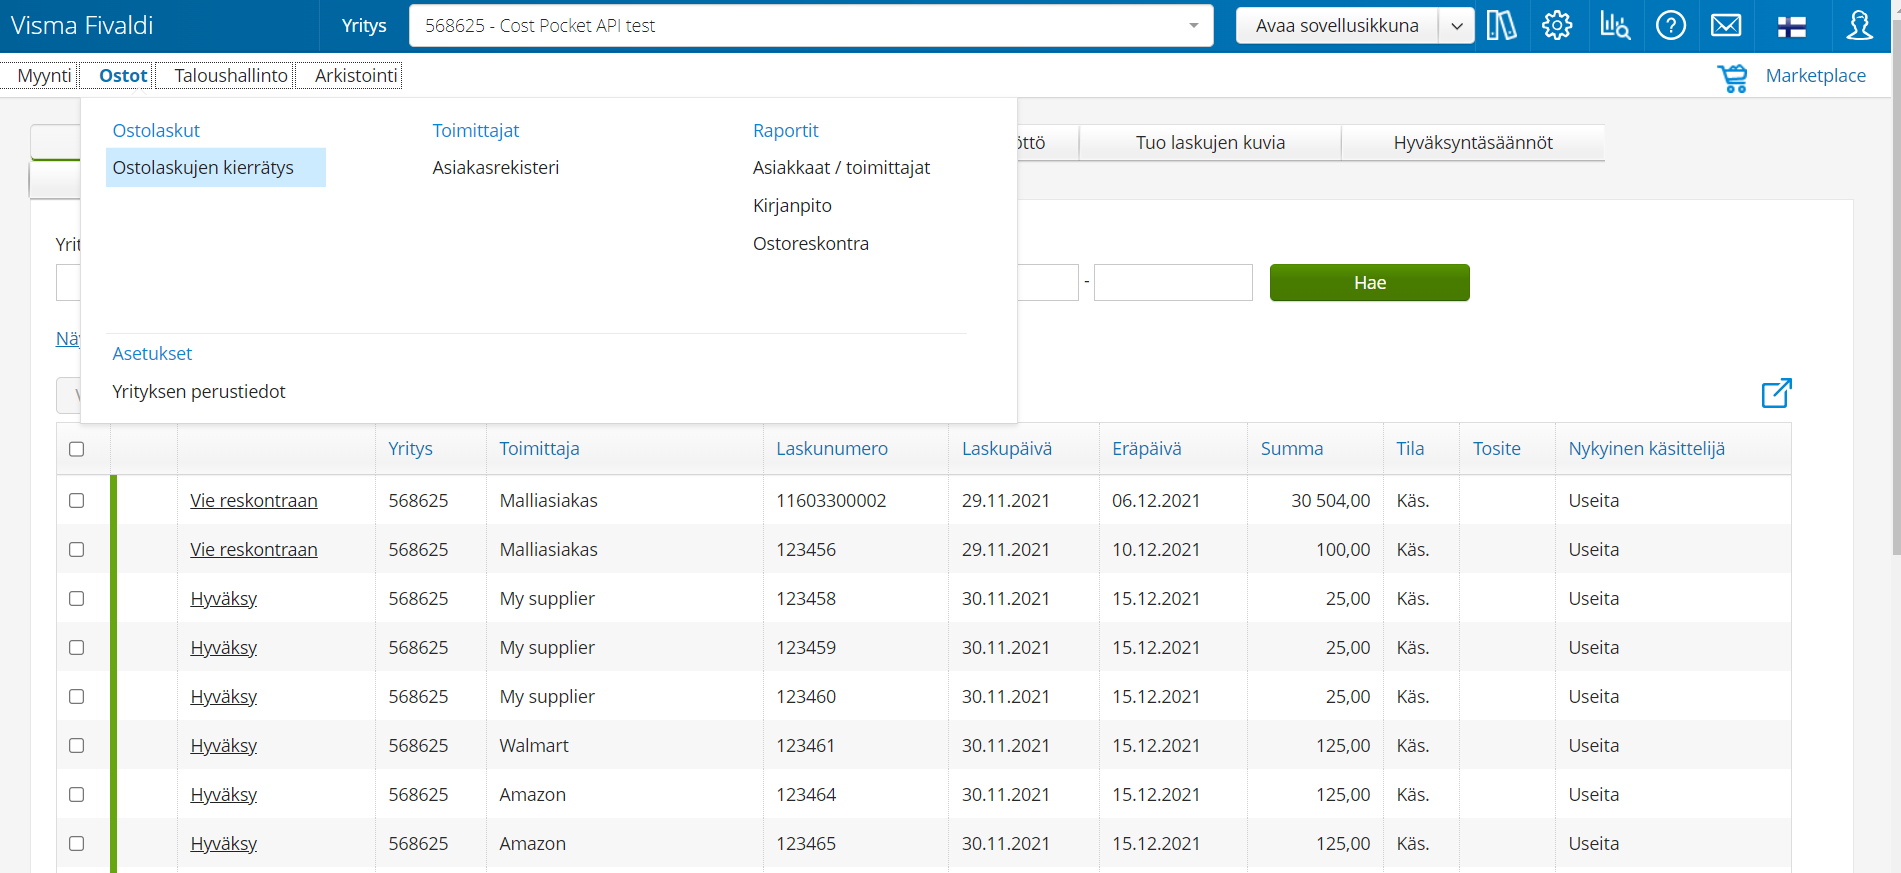Open the help question mark icon
This screenshot has height=873, width=1901.
point(1671,25)
